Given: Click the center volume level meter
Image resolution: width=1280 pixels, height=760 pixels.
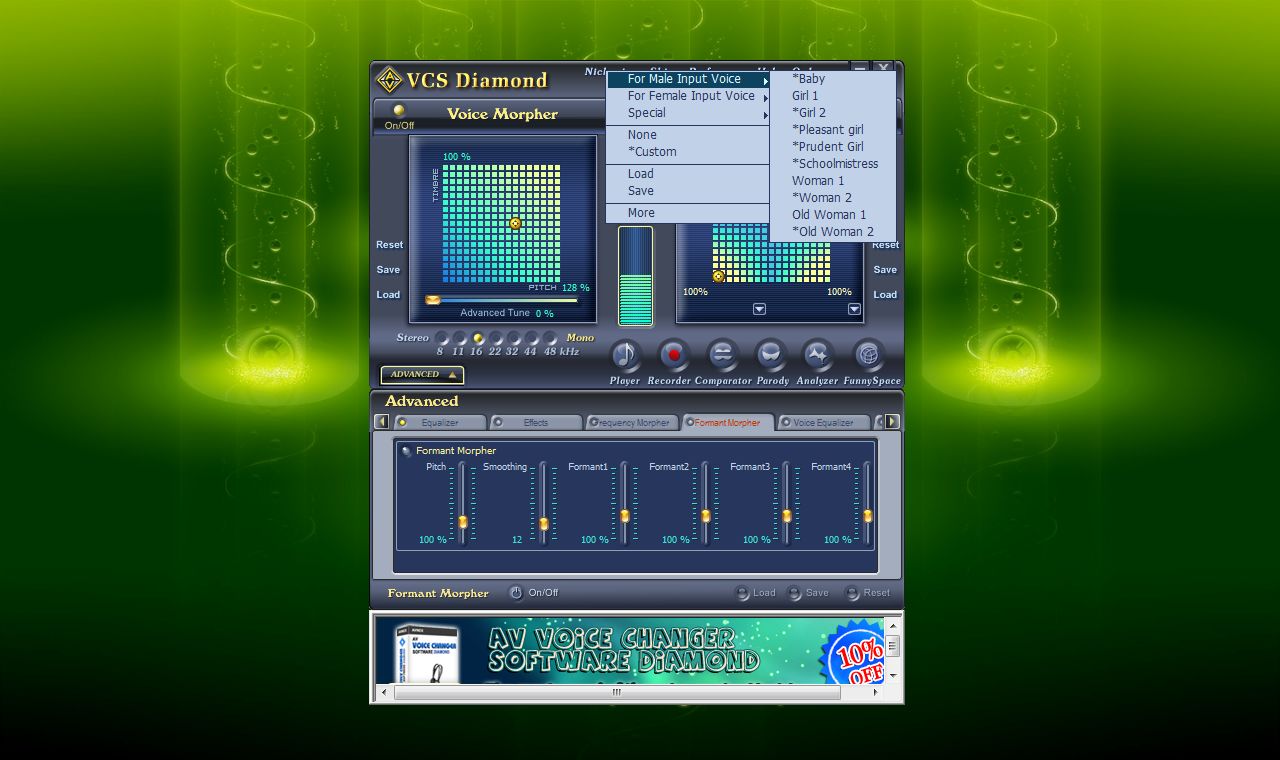Looking at the screenshot, I should (635, 276).
